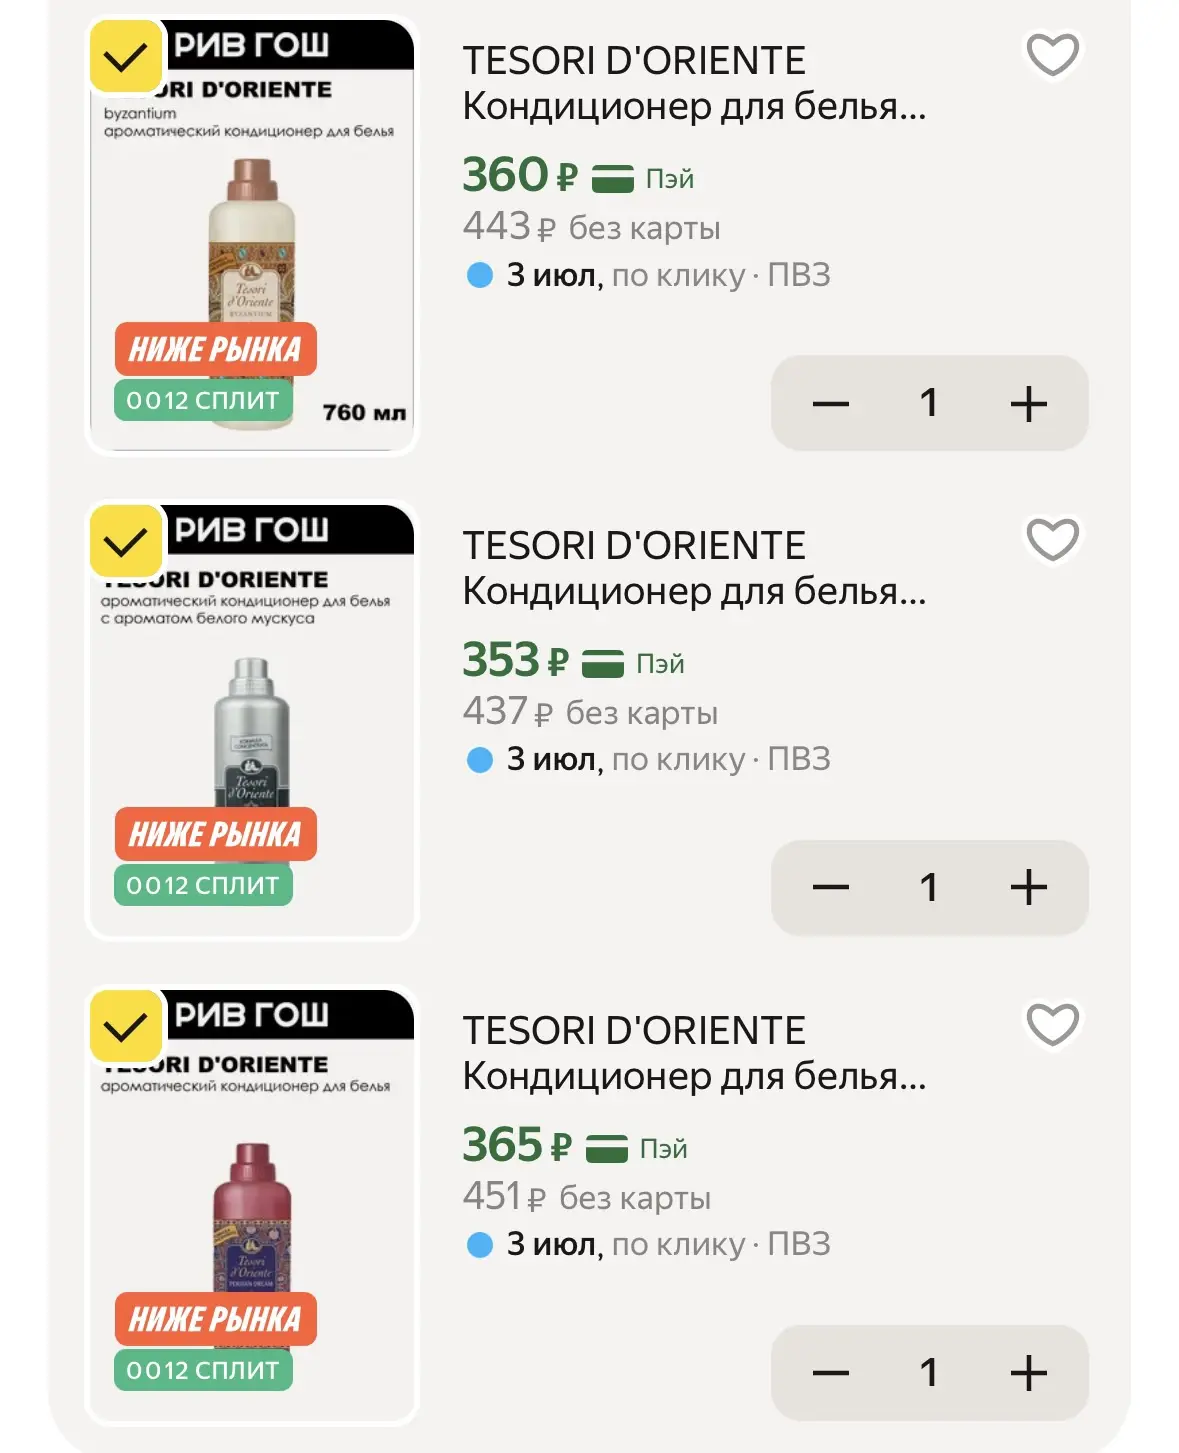This screenshot has height=1453, width=1179.
Task: Uncheck the byzantium conditioner selection checkbox
Action: coord(126,57)
